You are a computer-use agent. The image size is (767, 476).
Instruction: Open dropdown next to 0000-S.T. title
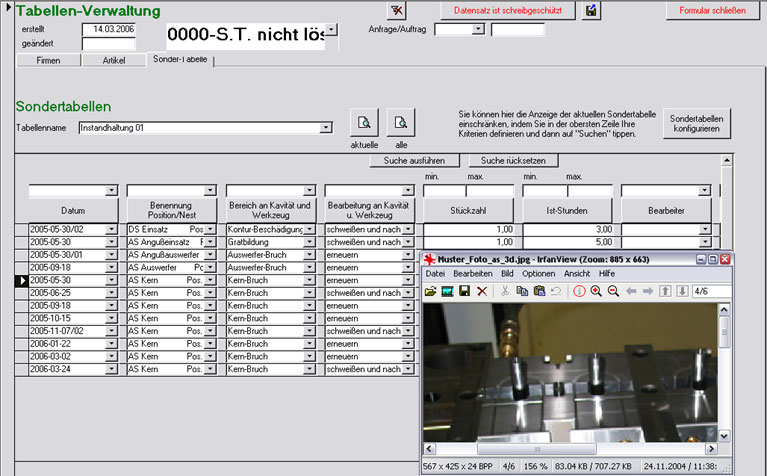332,30
